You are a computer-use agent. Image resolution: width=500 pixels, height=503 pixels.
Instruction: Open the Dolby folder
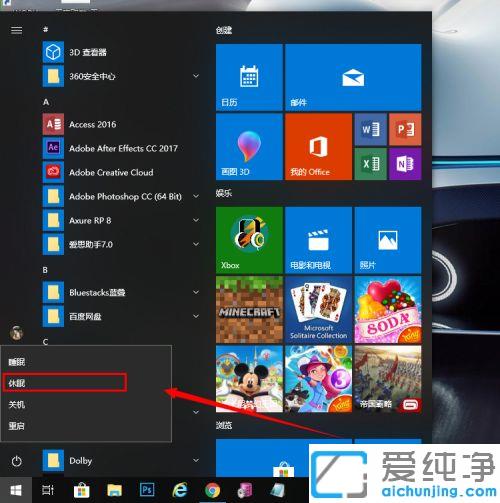coord(122,461)
